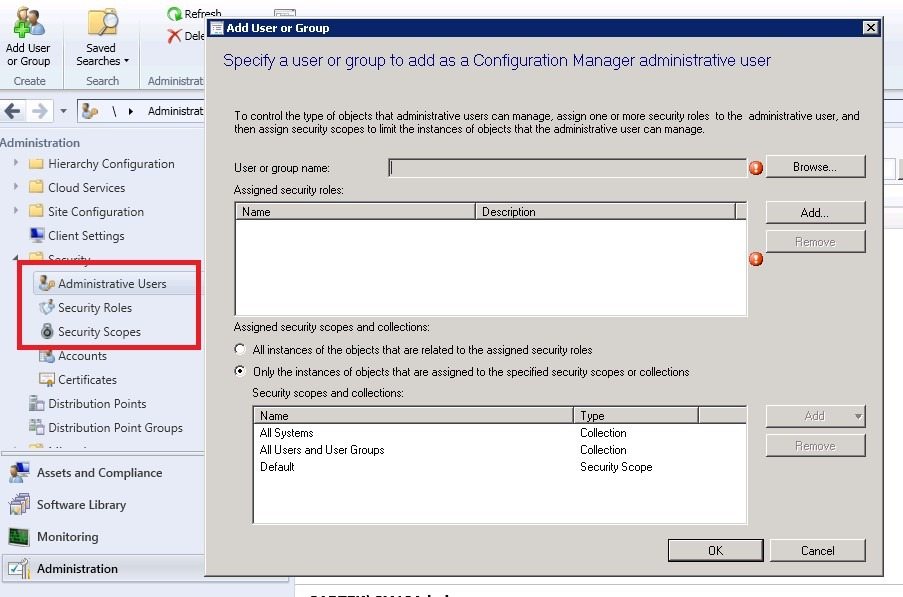
Task: Click the Administrative Users icon
Action: click(x=47, y=283)
